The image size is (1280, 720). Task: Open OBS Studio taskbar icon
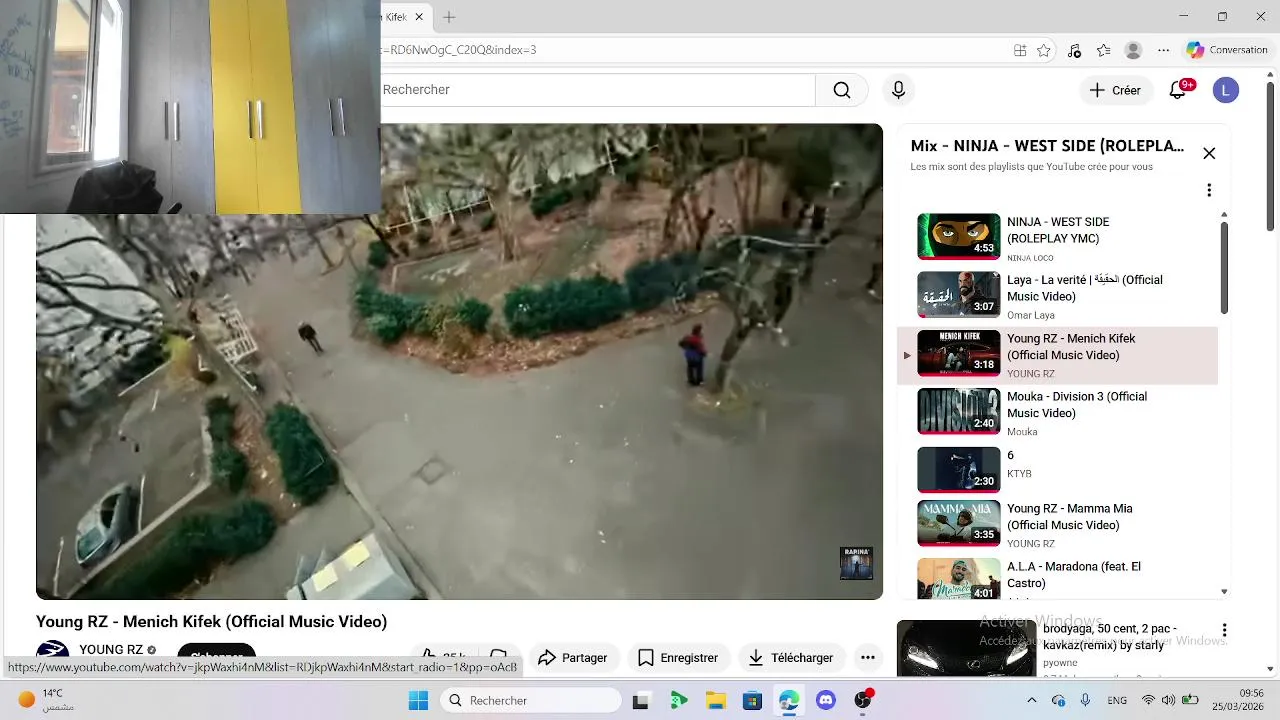pos(863,701)
